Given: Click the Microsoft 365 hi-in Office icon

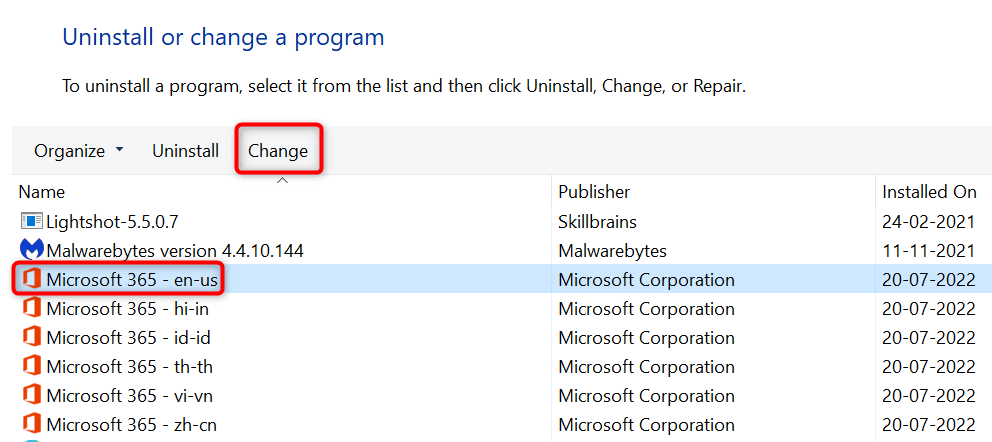Looking at the screenshot, I should (31, 308).
